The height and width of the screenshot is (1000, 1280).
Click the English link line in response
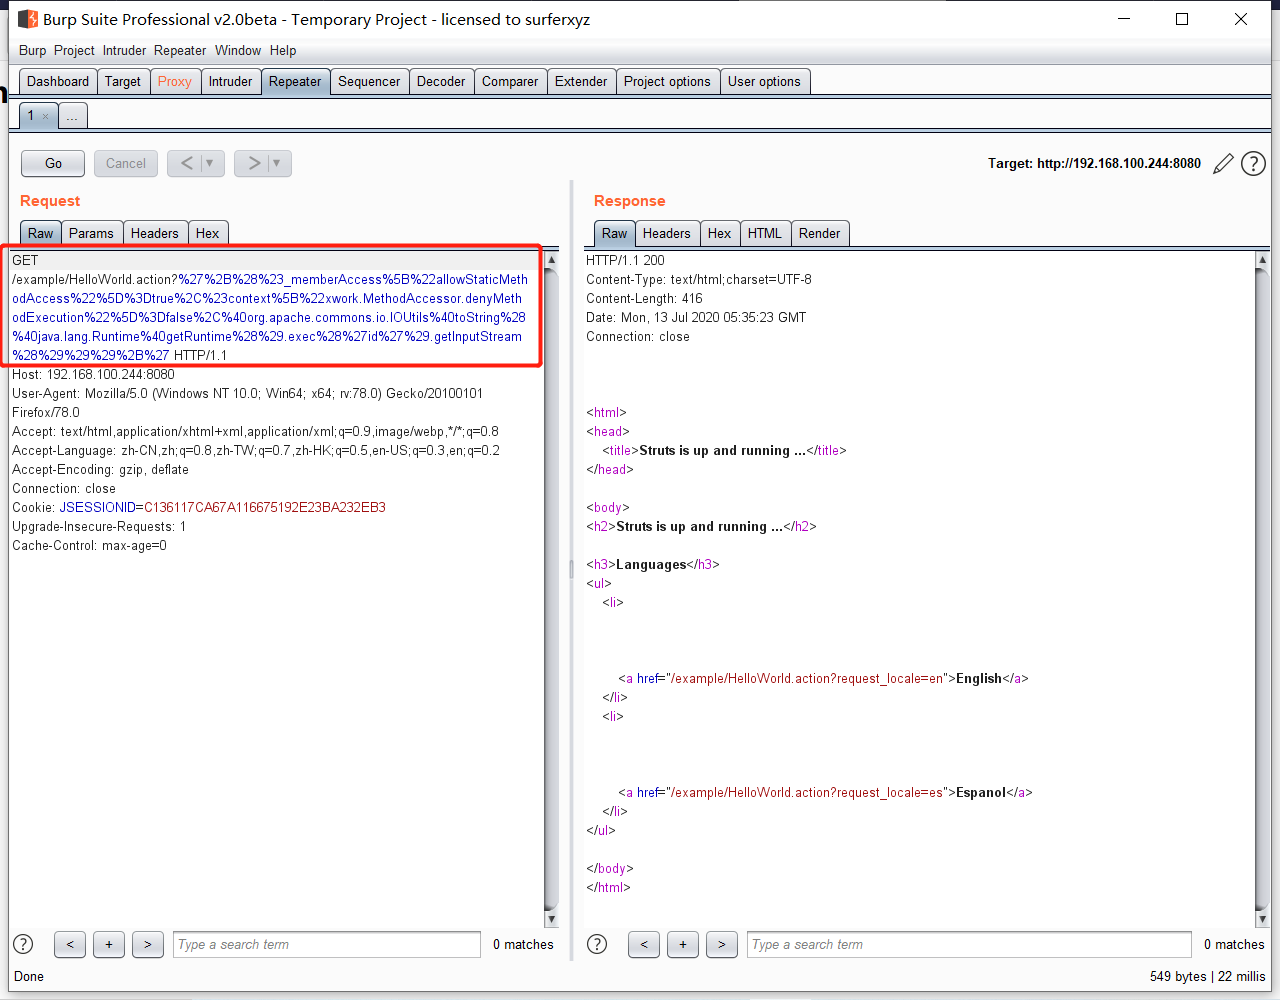(823, 678)
